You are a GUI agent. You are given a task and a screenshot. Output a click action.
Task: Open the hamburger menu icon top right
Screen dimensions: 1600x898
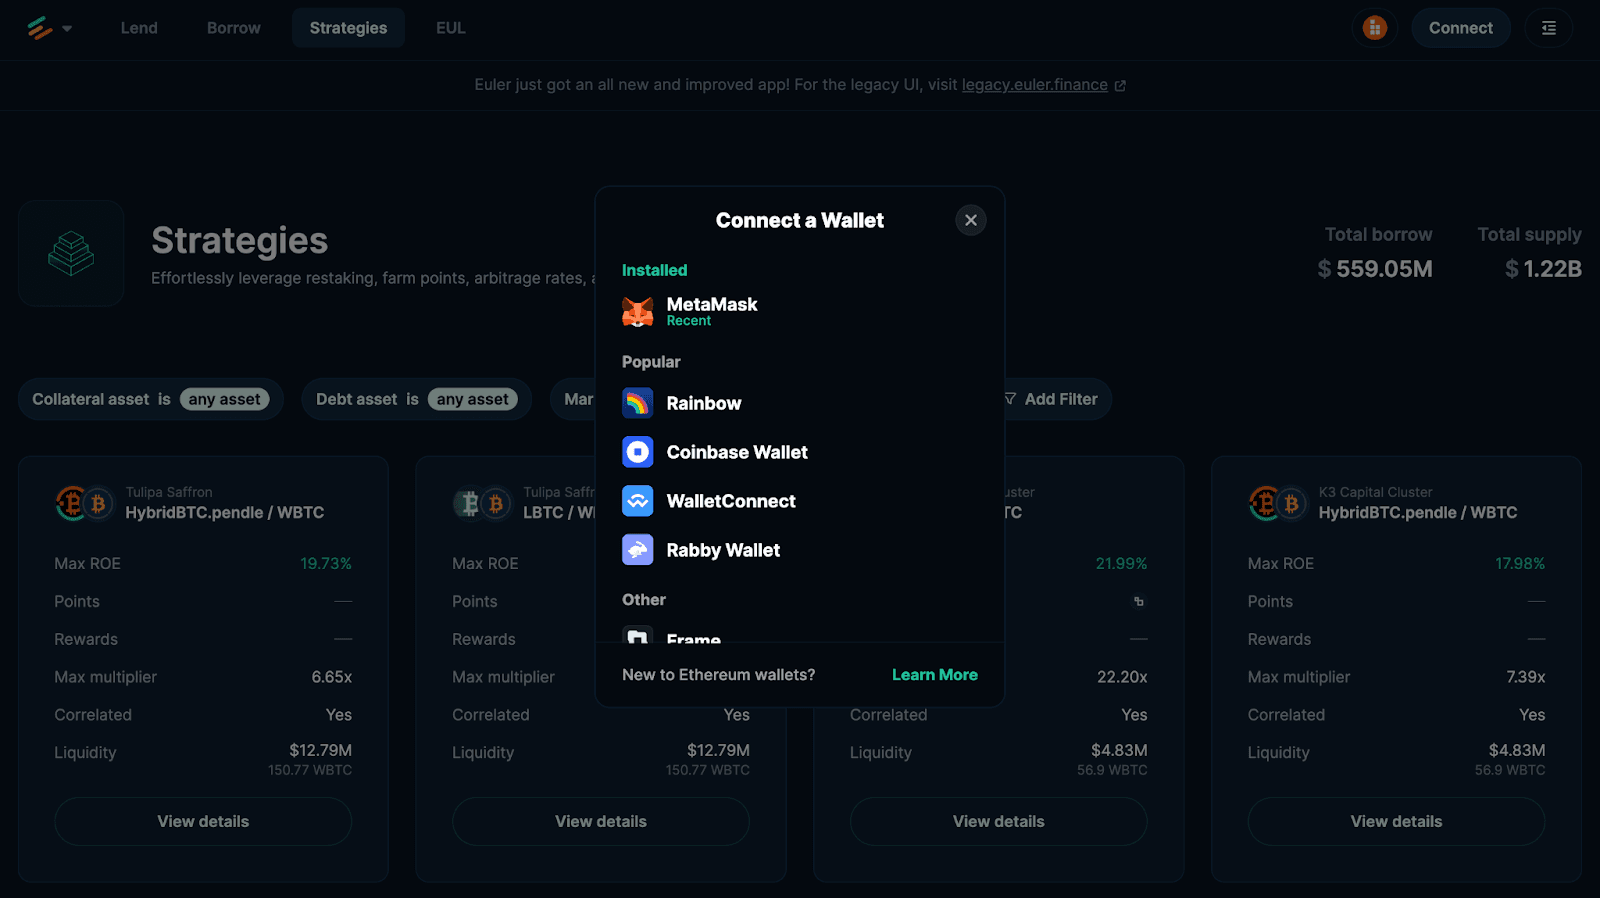1548,28
